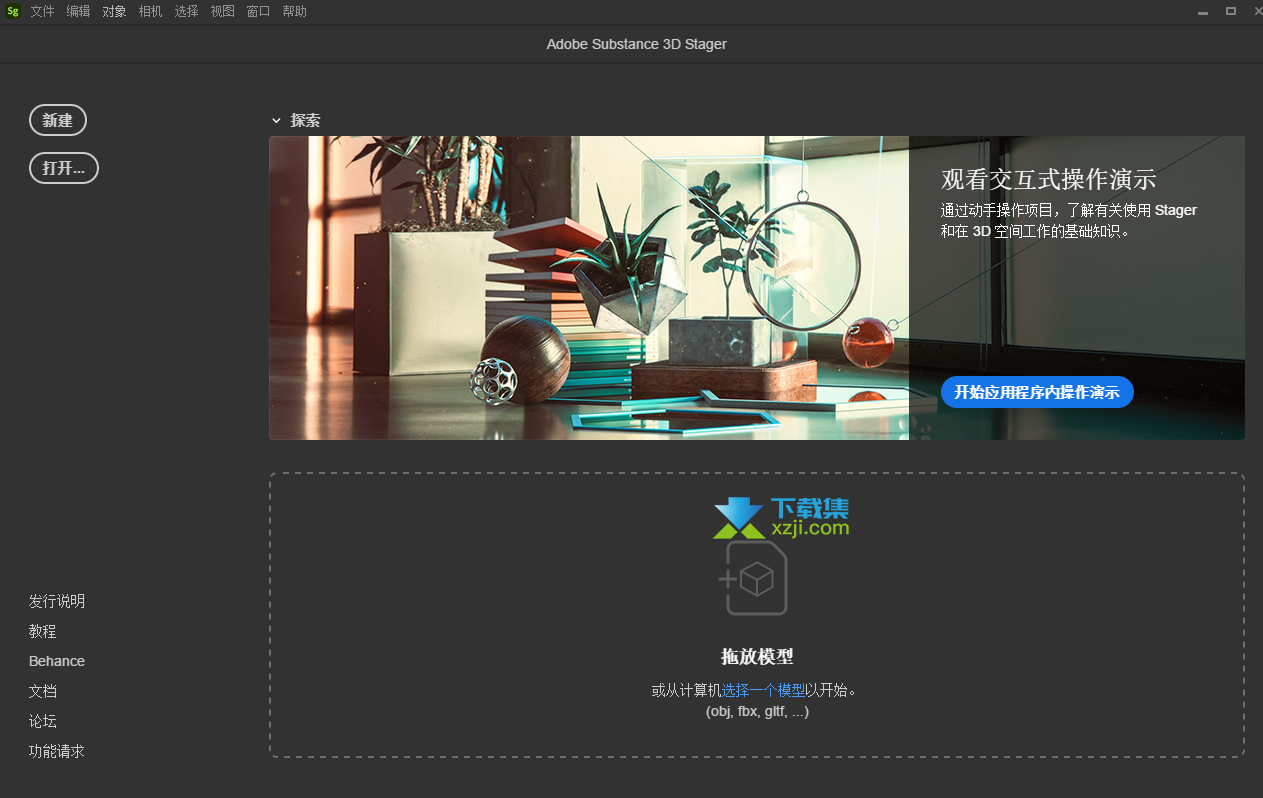This screenshot has width=1263, height=798.
Task: Open the 帮助 menu
Action: coord(294,12)
